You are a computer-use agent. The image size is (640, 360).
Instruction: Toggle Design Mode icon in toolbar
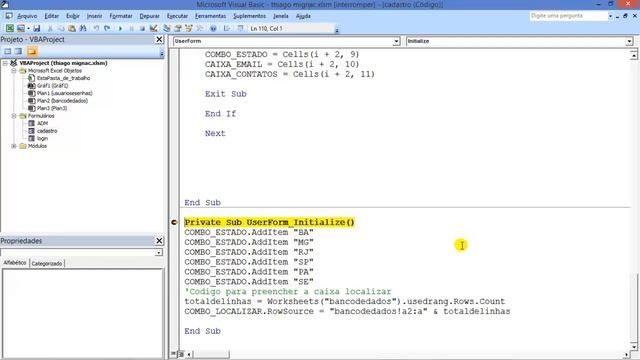click(153, 29)
